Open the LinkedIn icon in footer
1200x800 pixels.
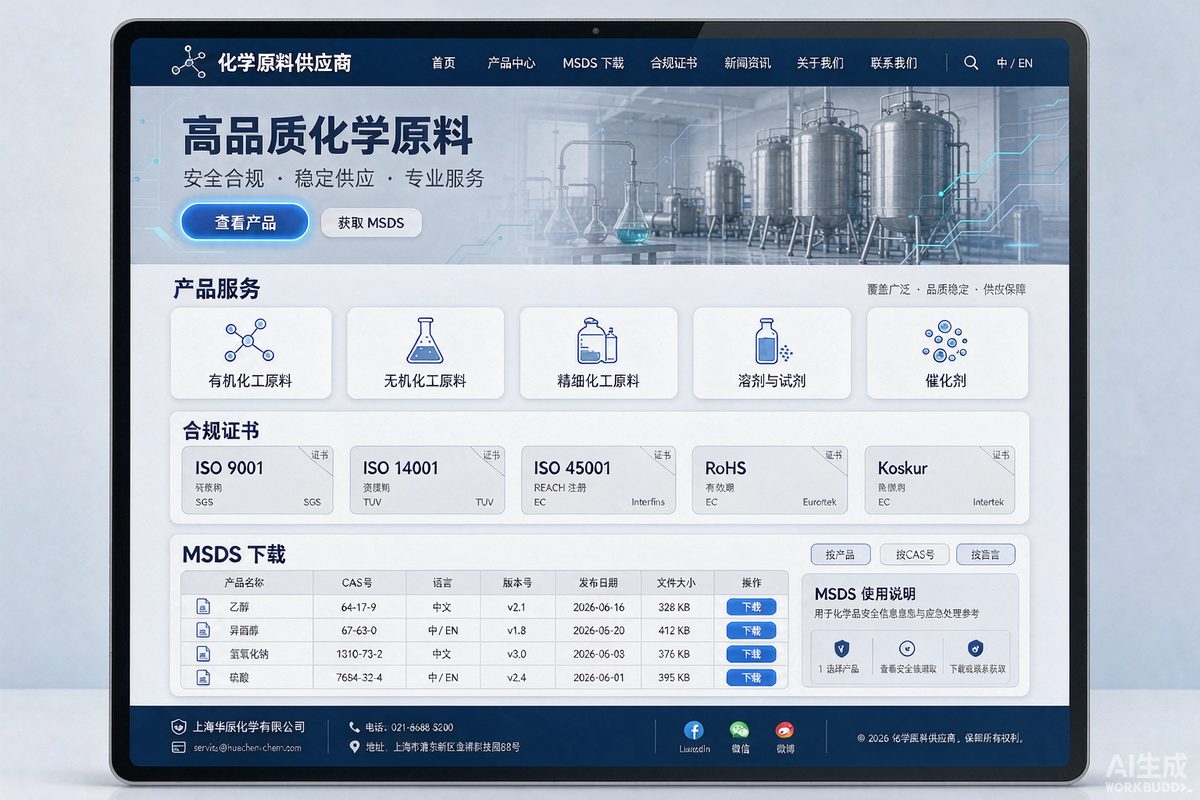point(693,730)
